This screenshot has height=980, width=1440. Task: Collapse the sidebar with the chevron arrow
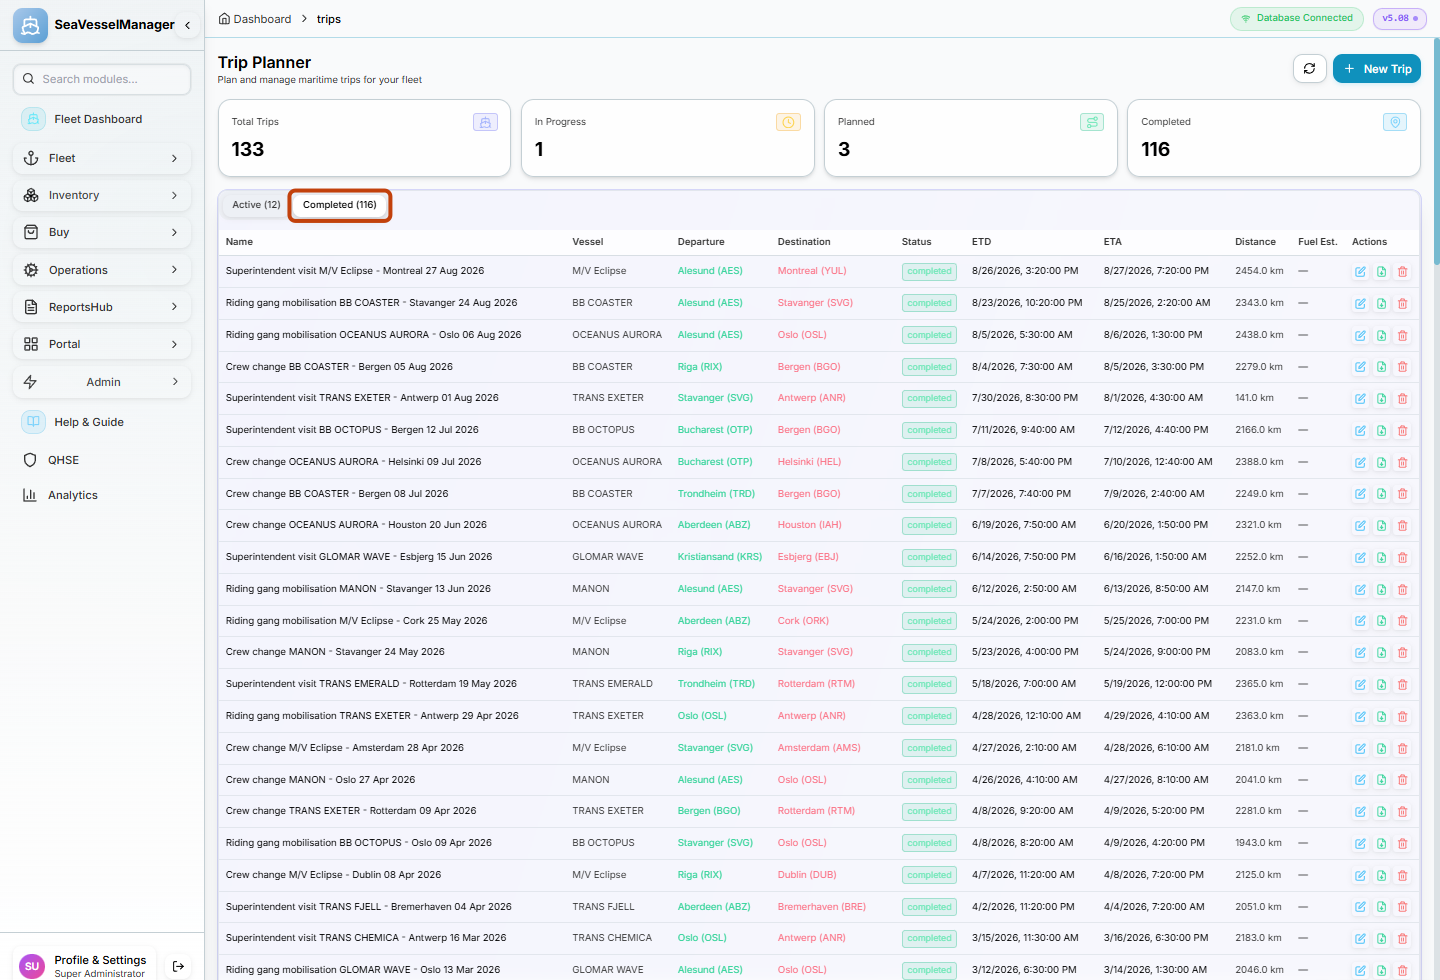point(187,25)
